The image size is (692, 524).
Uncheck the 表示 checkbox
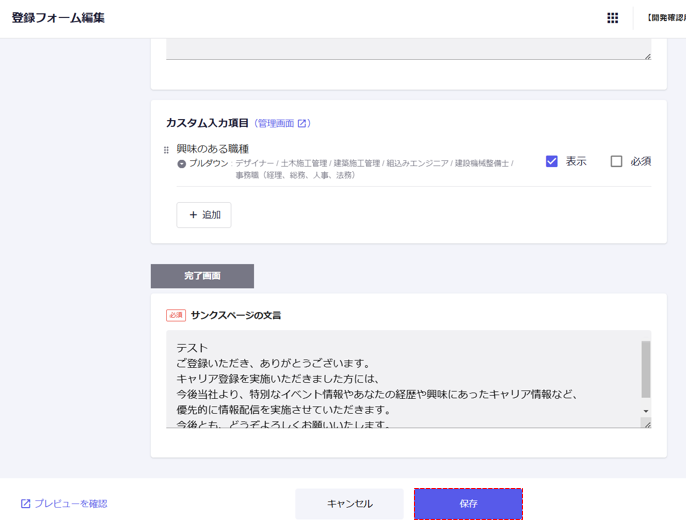(x=551, y=161)
